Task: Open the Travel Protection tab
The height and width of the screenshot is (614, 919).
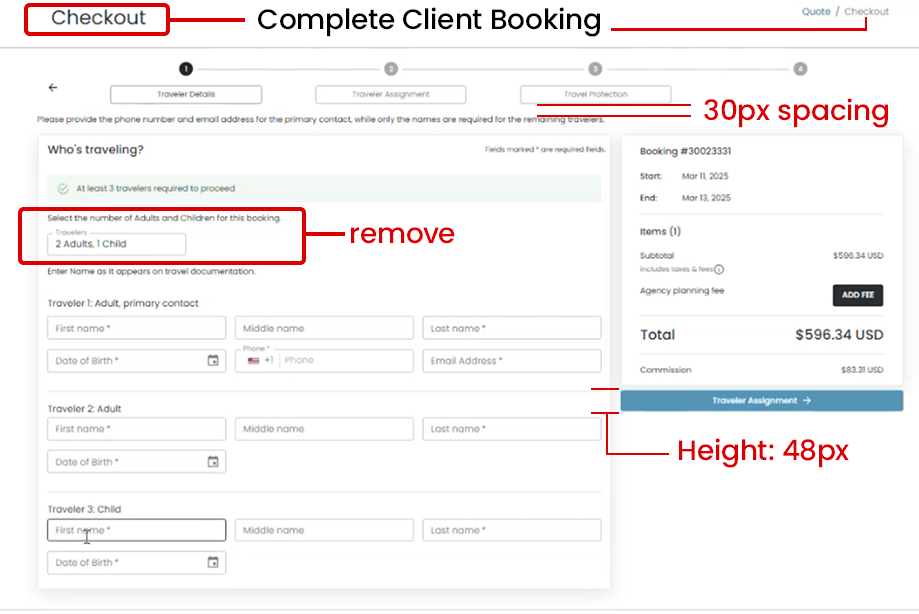Action: coord(595,95)
